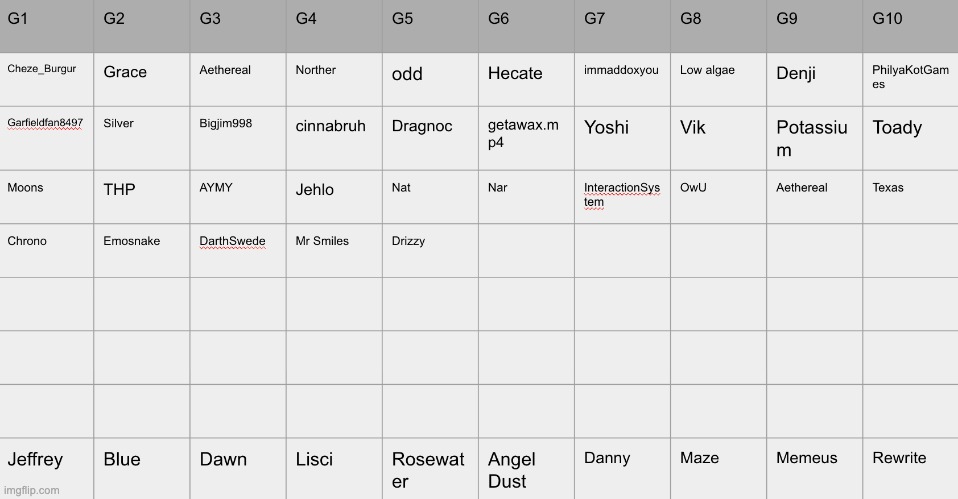Click the getawax.mp4 cell

coord(526,138)
